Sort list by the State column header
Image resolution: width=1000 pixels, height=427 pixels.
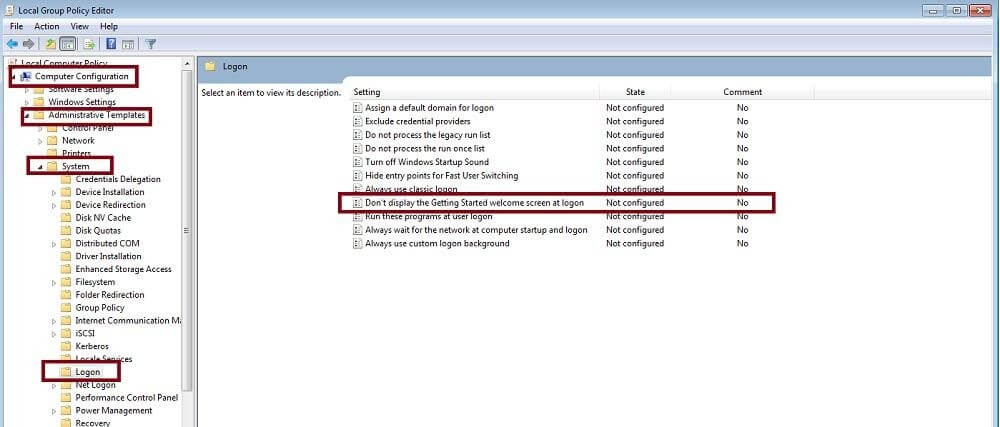(635, 92)
